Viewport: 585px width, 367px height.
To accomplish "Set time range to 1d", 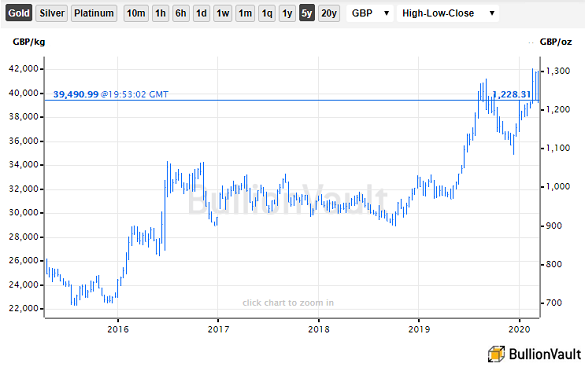I will [x=201, y=13].
